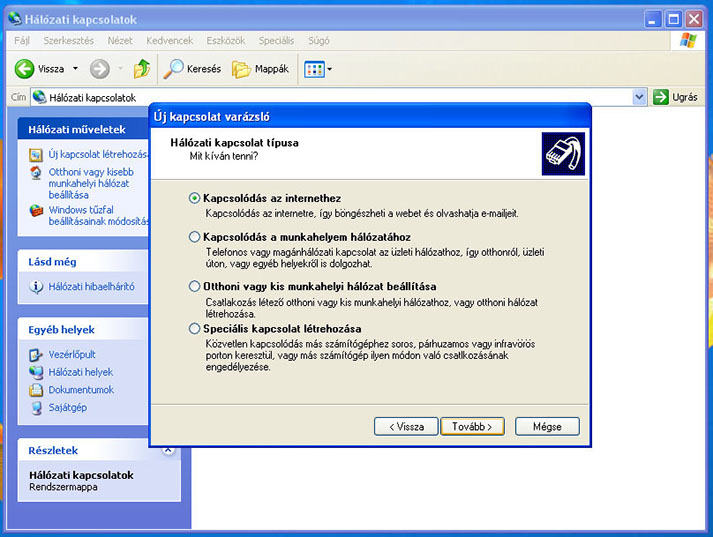Open the Súgó menu
The image size is (713, 537).
click(319, 41)
